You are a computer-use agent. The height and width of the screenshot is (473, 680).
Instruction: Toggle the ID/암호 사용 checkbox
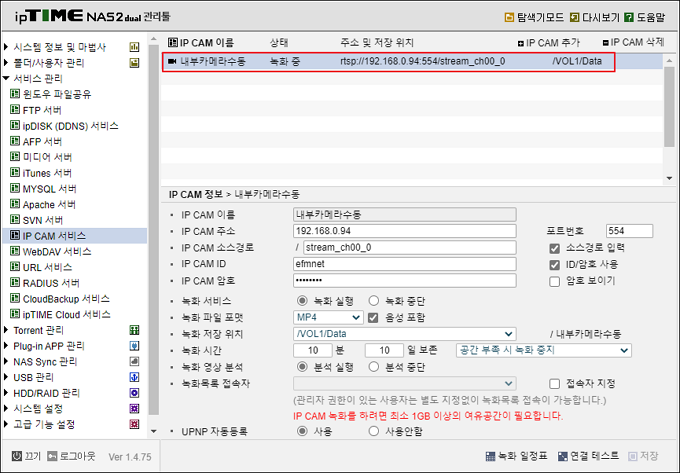[554, 265]
